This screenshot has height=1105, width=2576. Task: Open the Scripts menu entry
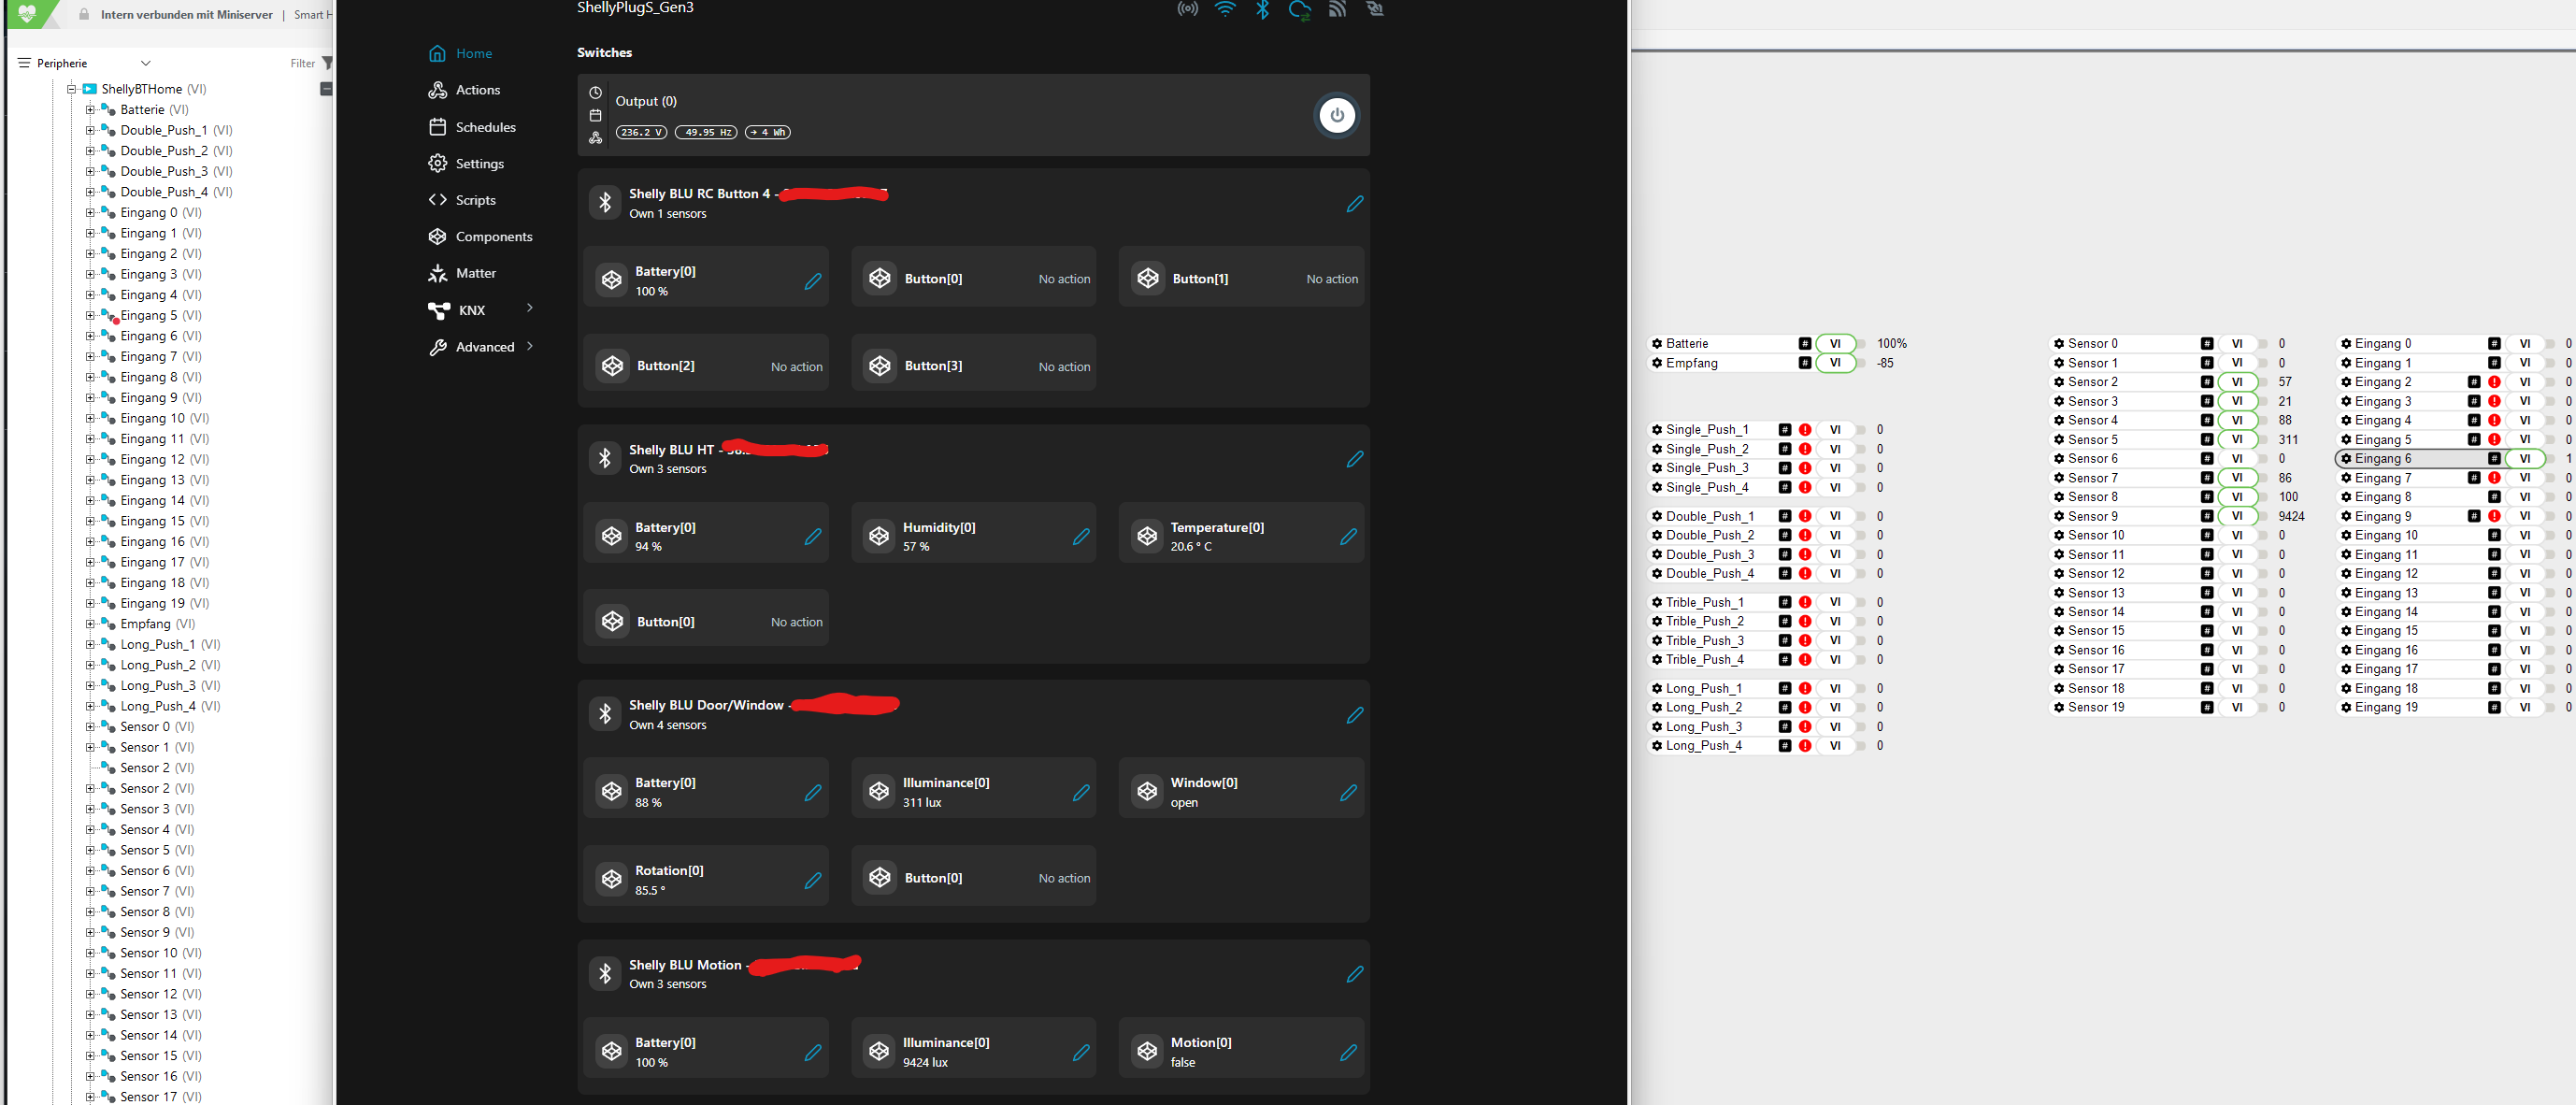coord(475,200)
